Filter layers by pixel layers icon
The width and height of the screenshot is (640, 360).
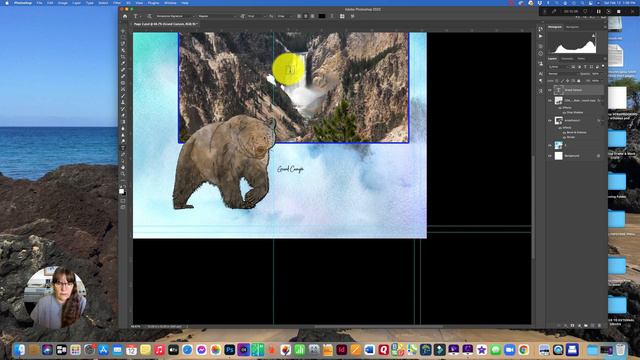pyautogui.click(x=573, y=67)
